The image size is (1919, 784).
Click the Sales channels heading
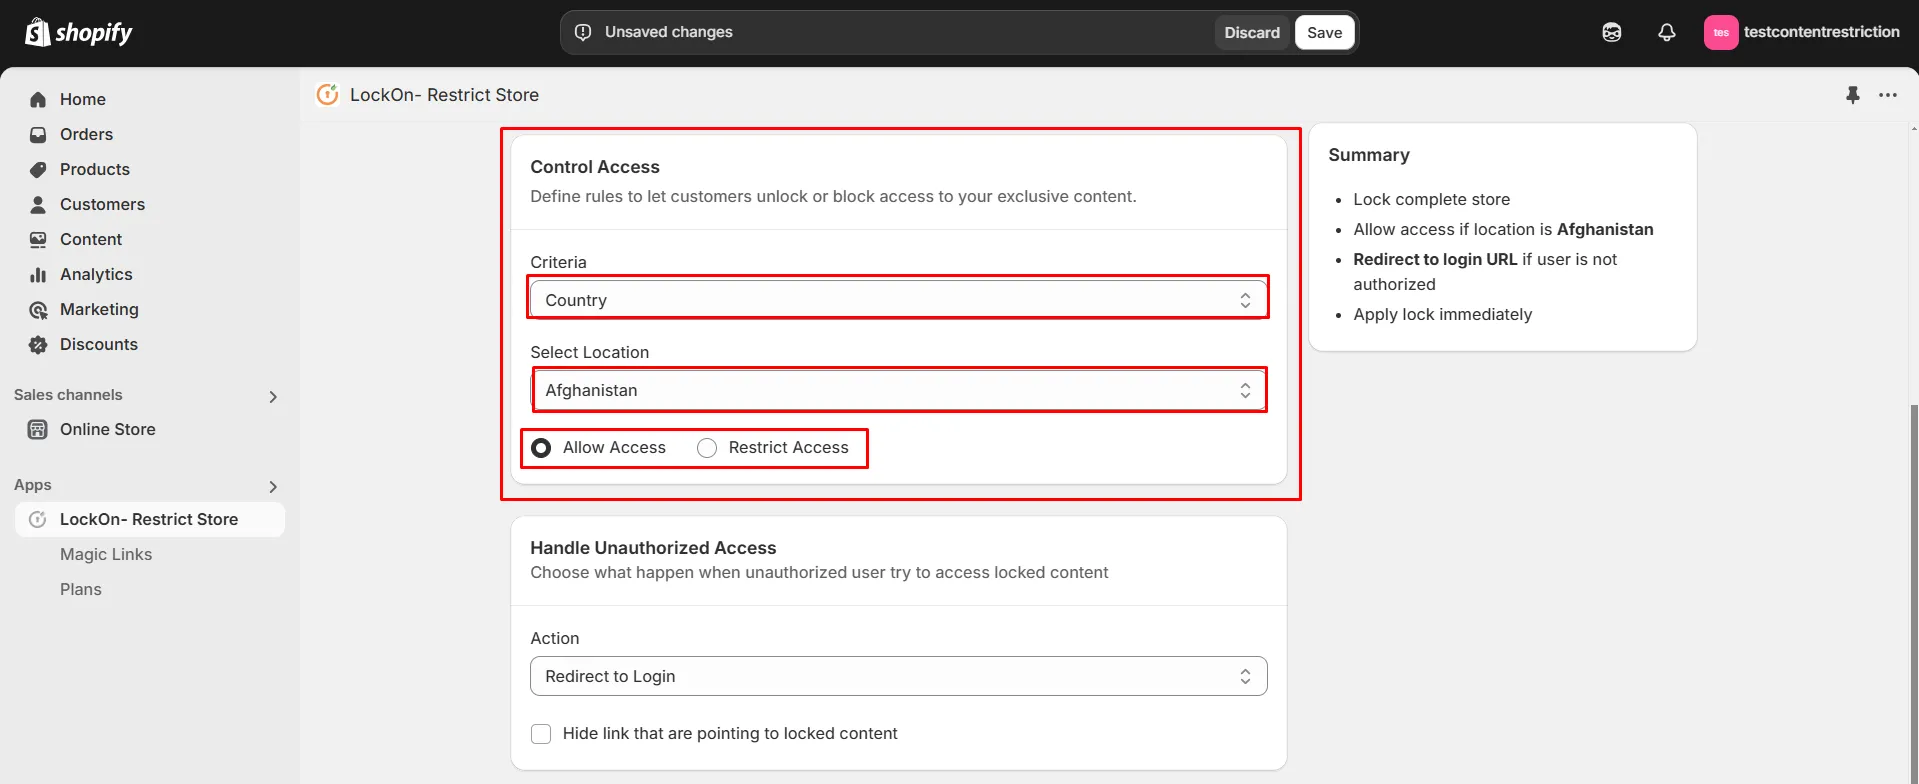coord(68,395)
